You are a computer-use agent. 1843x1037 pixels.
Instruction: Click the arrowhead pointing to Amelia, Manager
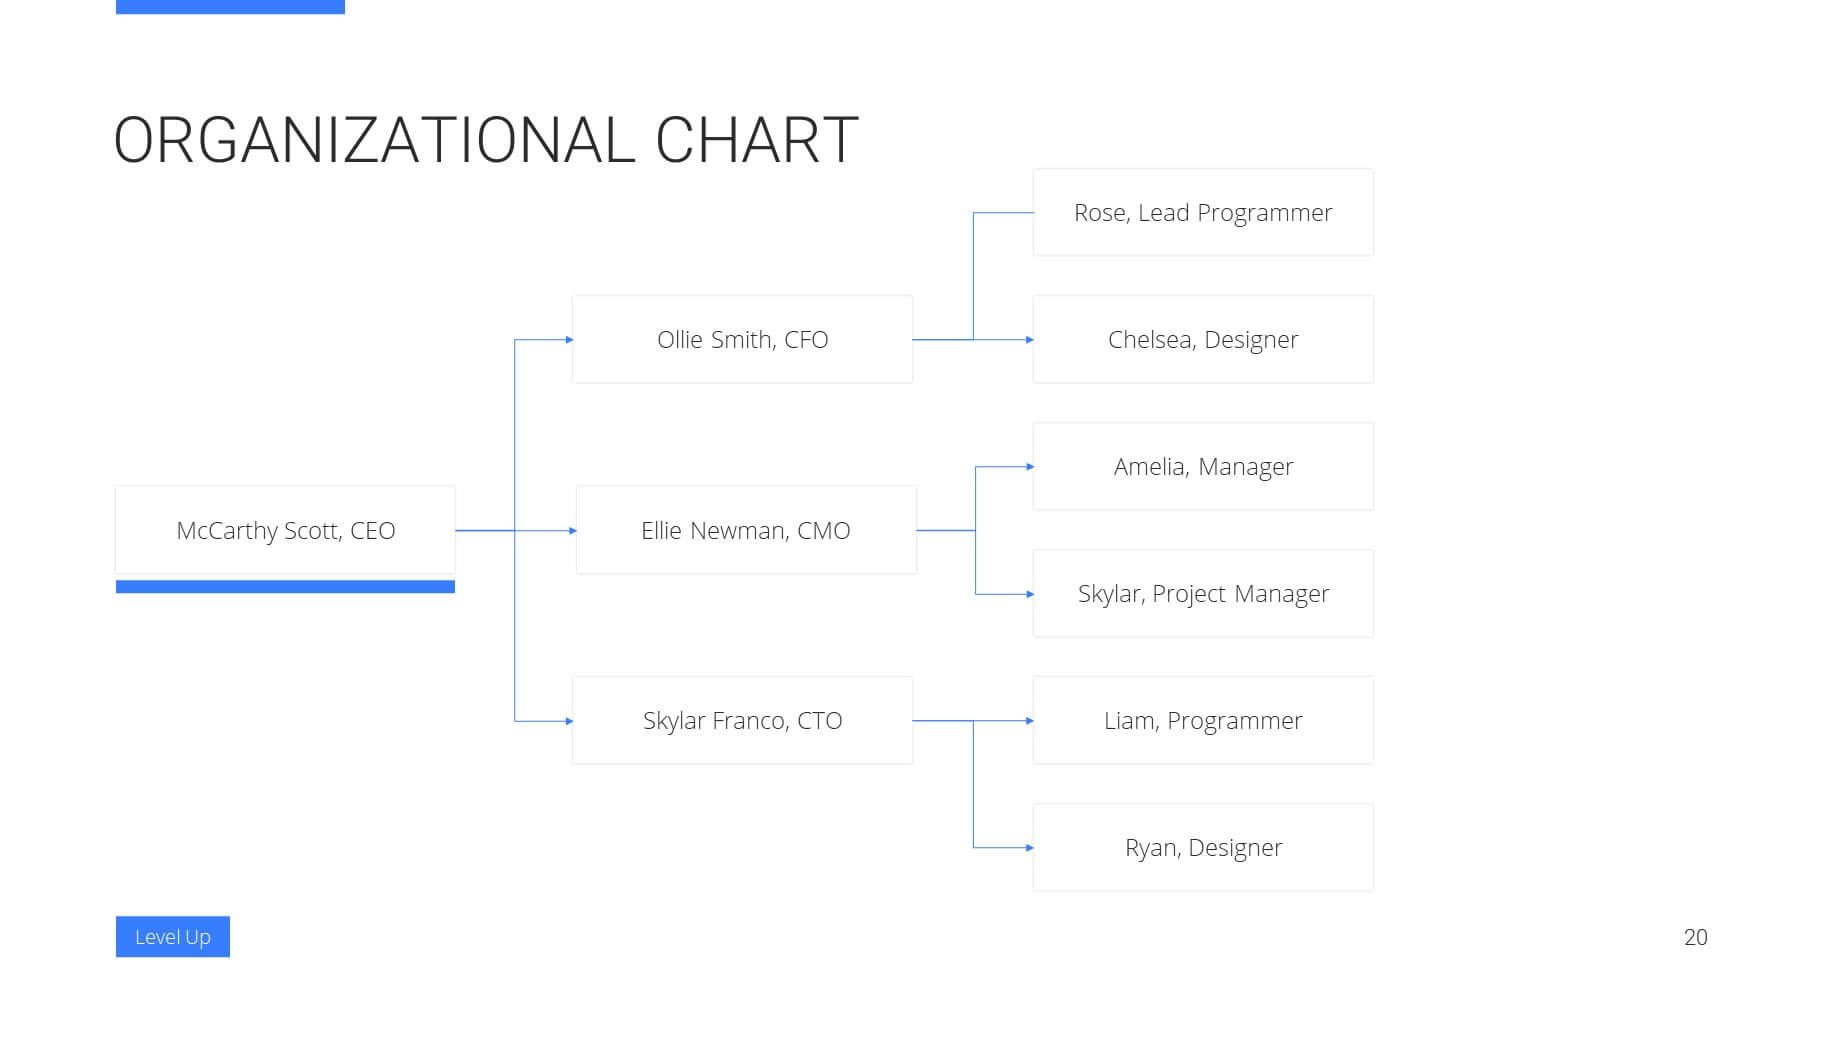coord(1030,467)
